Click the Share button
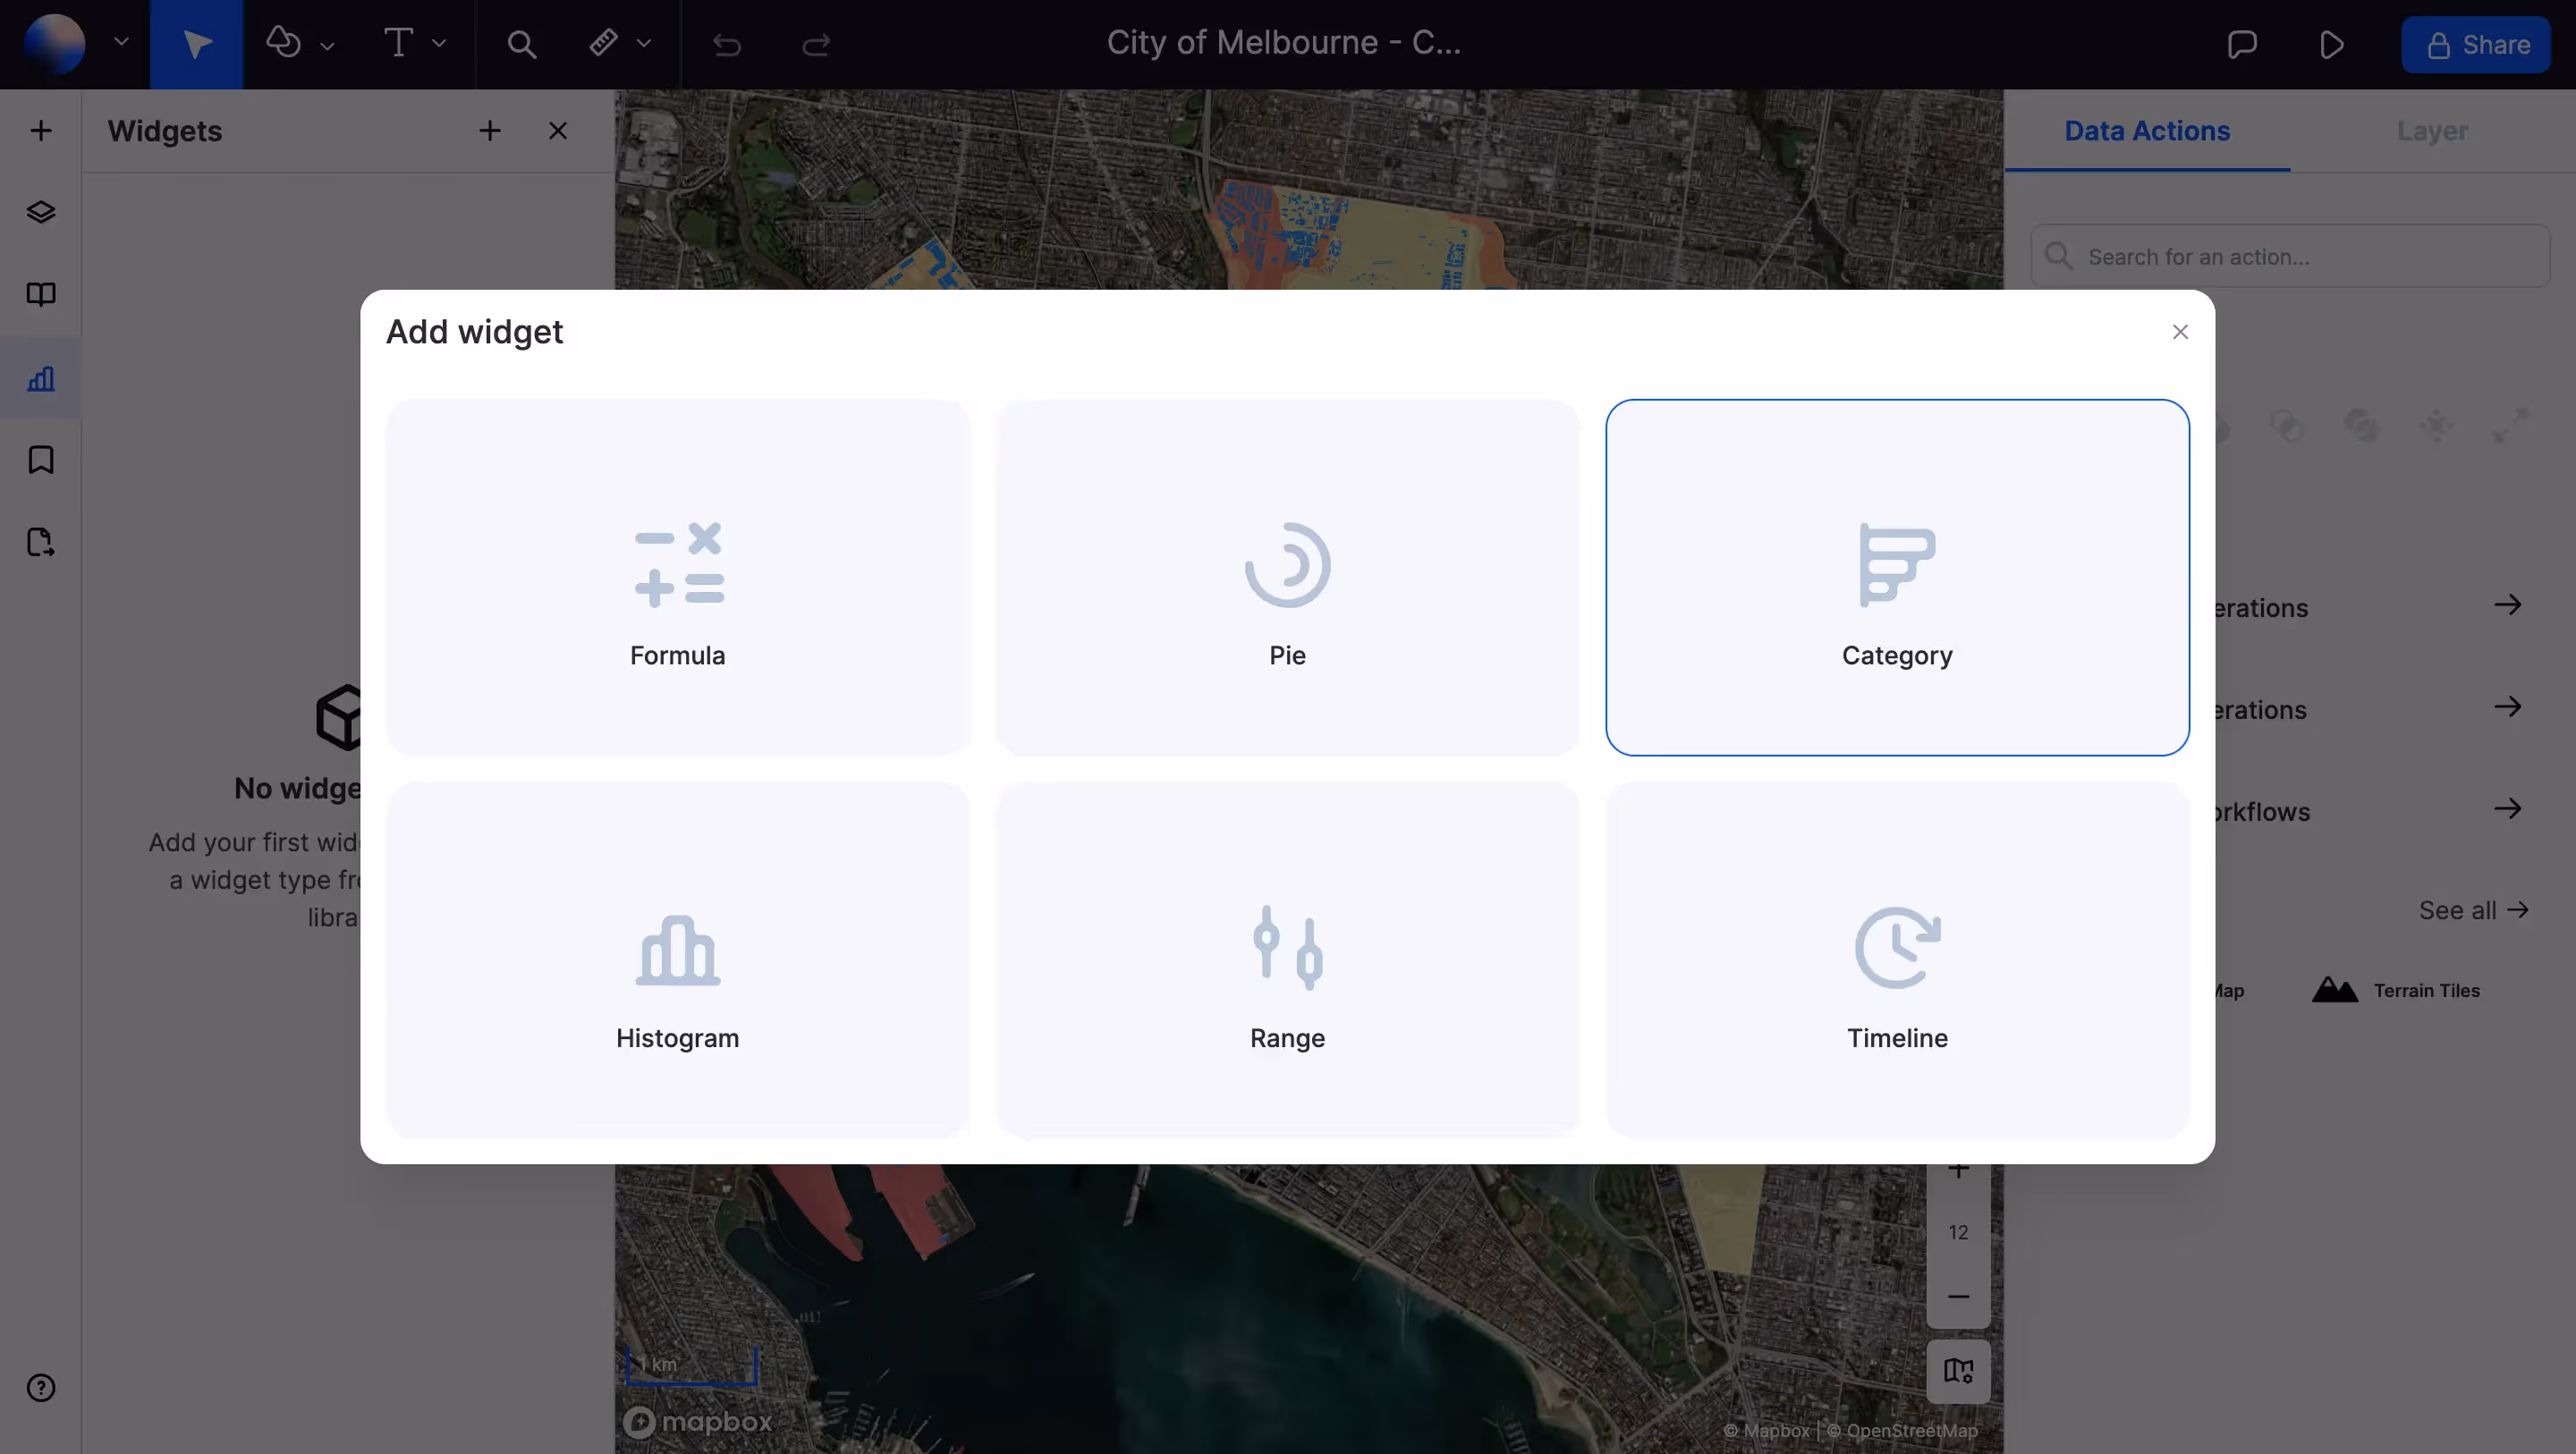Viewport: 2576px width, 1454px height. pos(2475,44)
